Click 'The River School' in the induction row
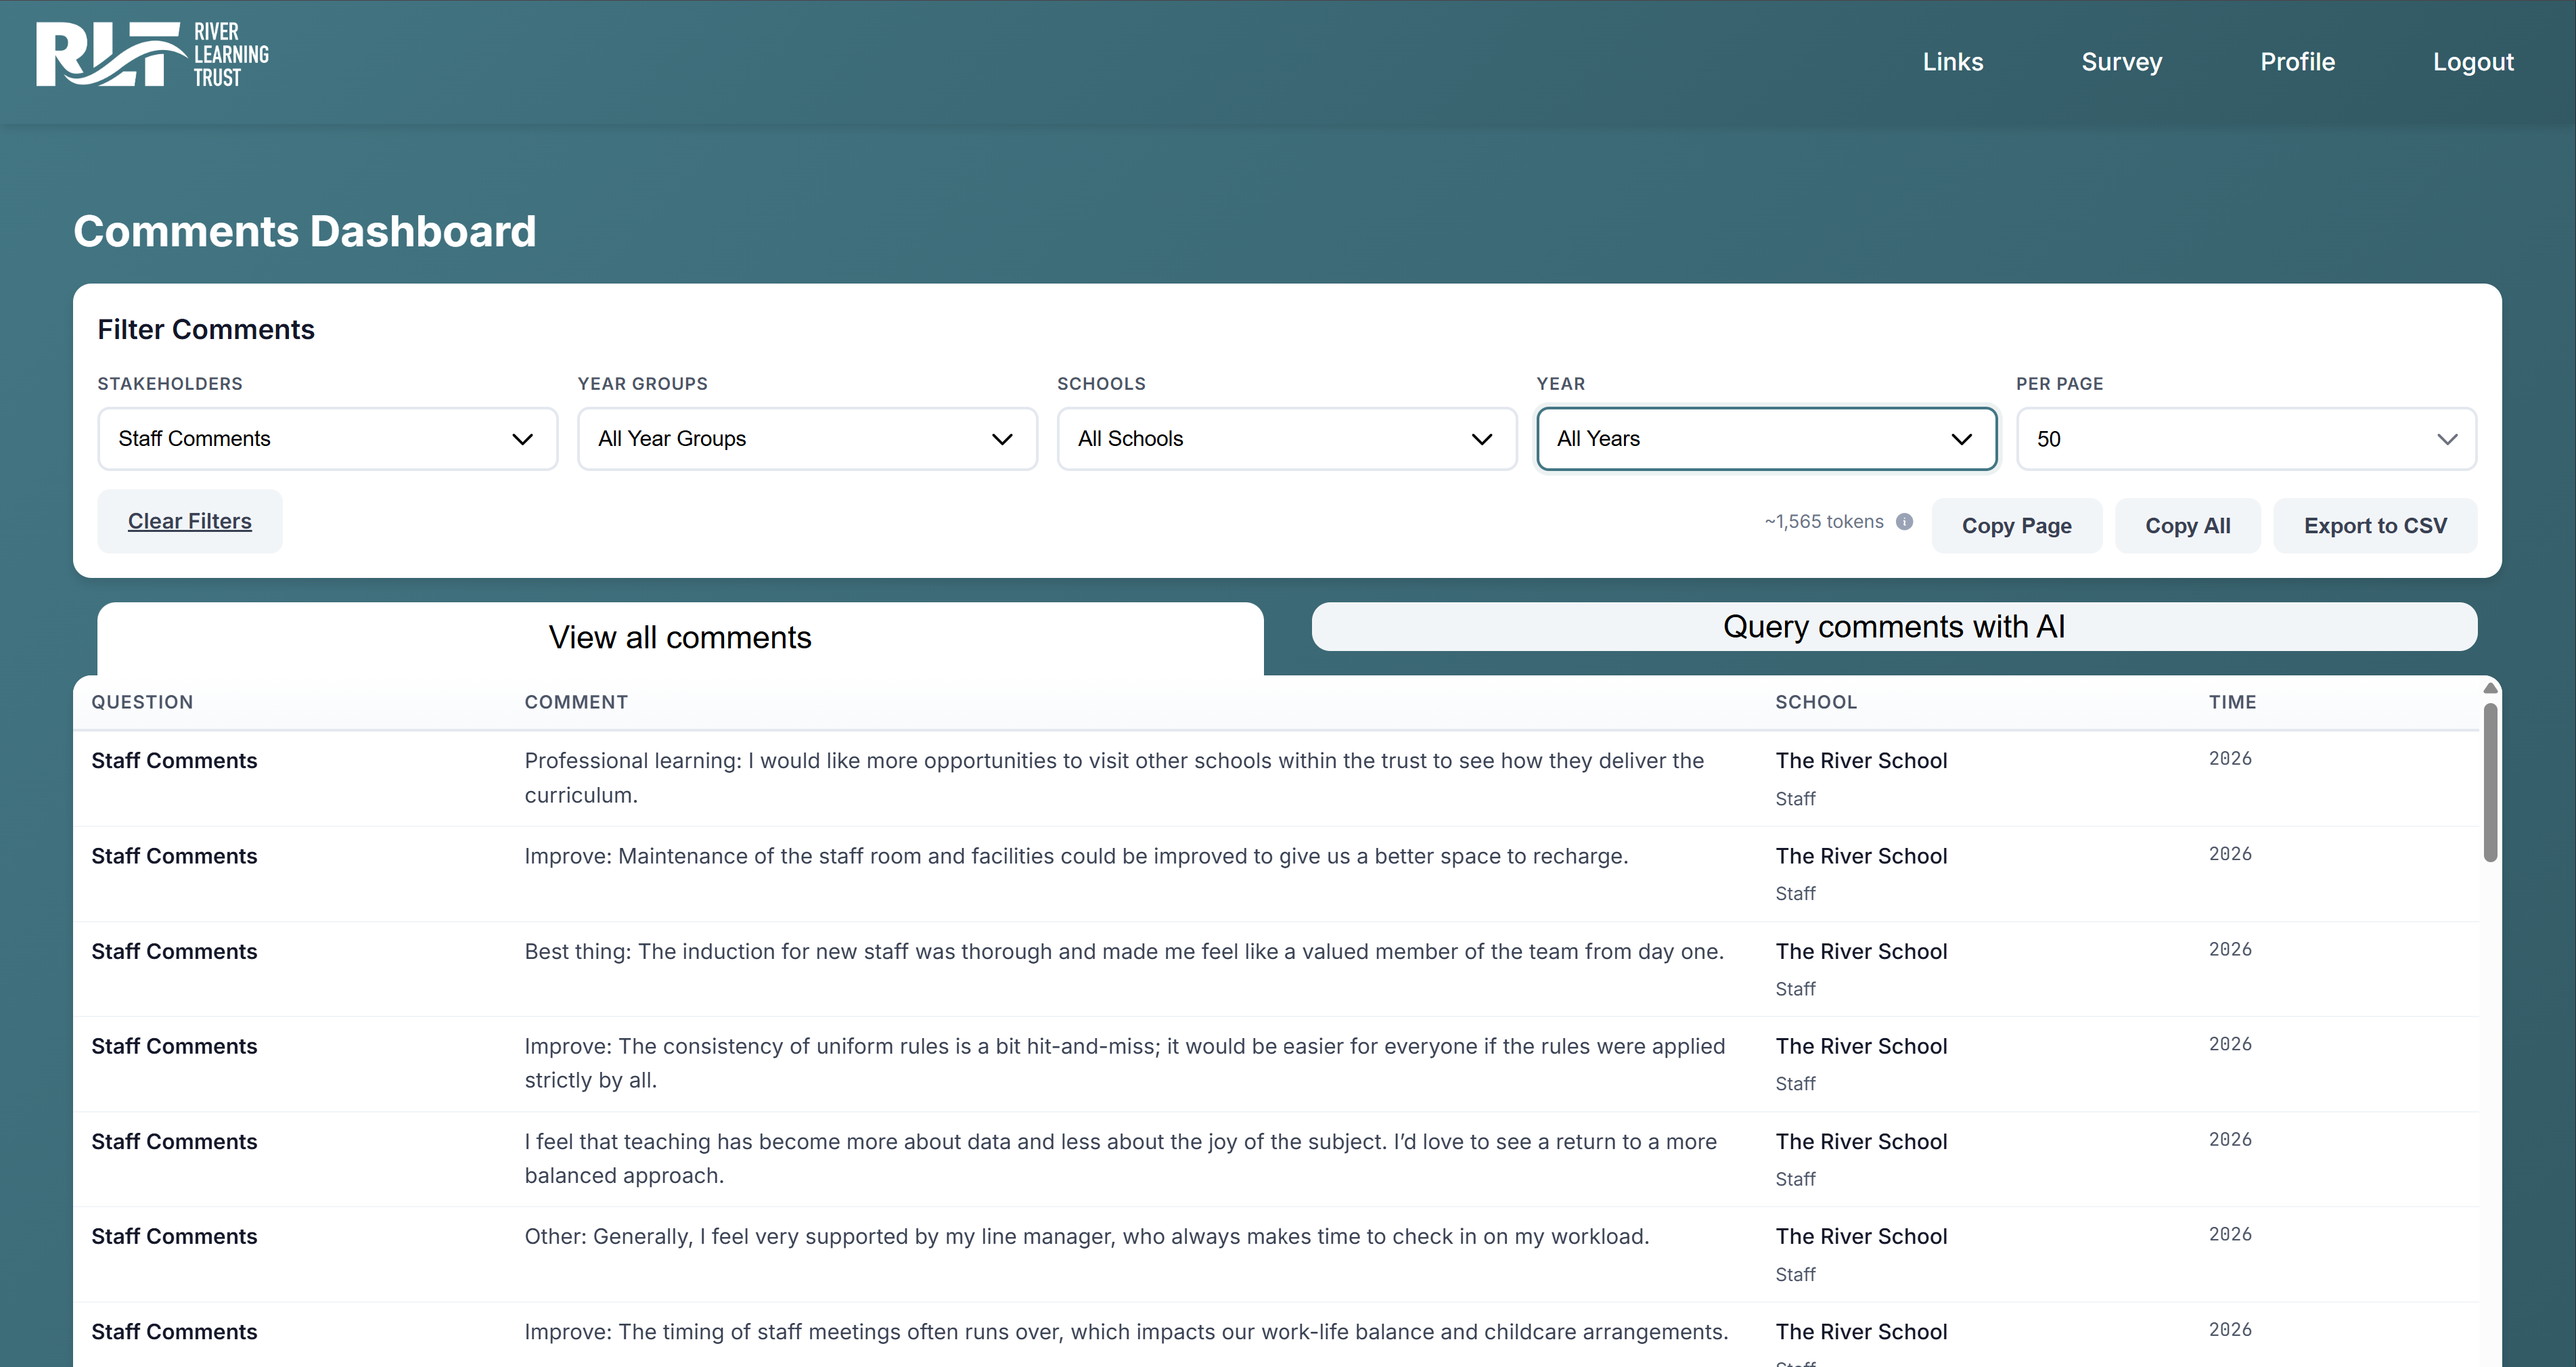 point(1861,951)
